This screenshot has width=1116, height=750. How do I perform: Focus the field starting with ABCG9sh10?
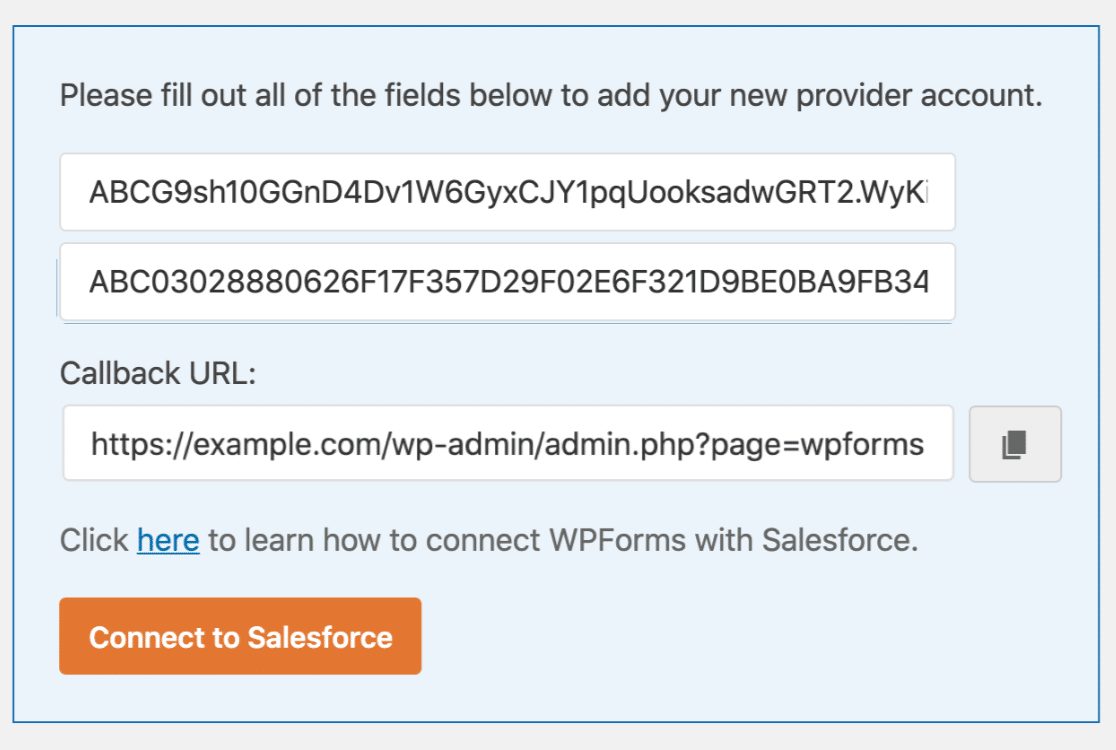tap(507, 192)
